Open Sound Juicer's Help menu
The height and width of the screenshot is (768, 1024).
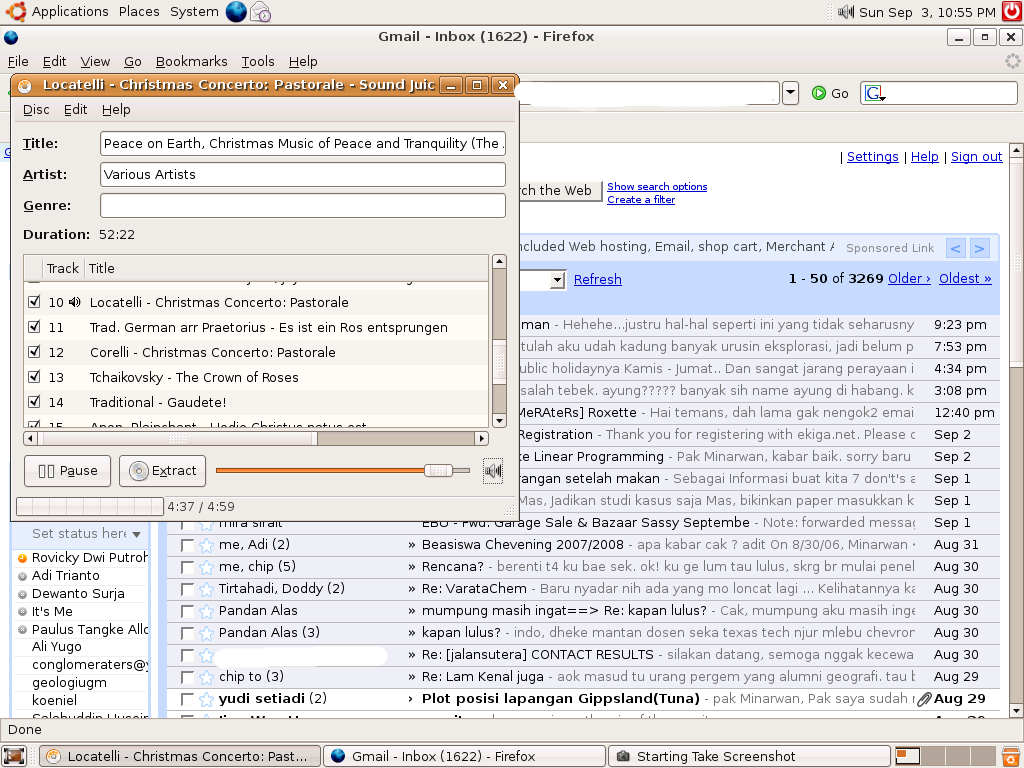(x=116, y=110)
